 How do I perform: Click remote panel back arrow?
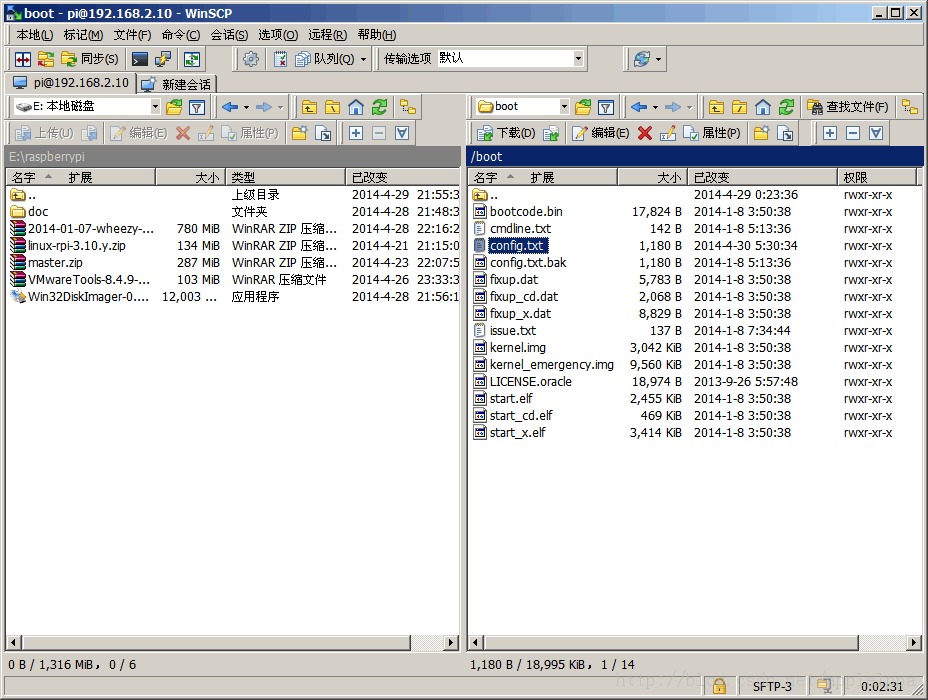tap(639, 107)
